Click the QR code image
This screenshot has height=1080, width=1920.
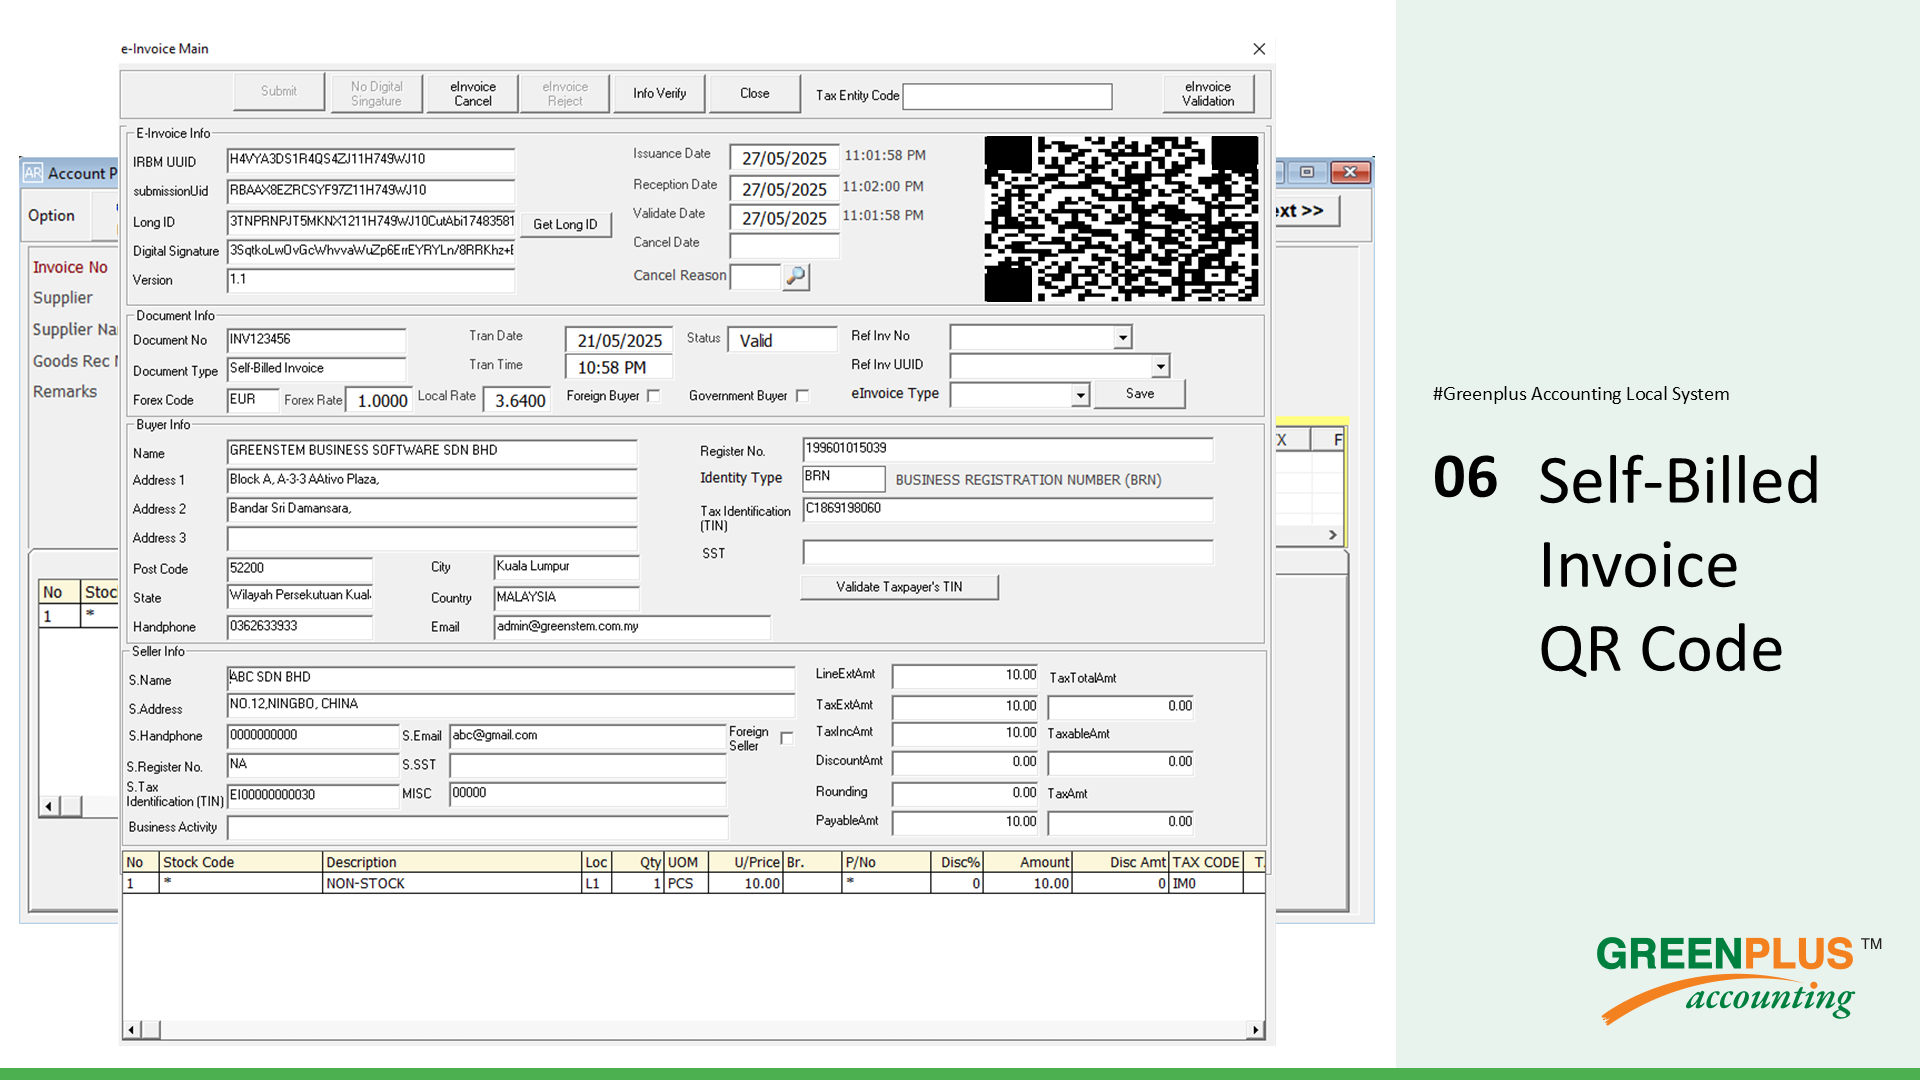click(1121, 219)
